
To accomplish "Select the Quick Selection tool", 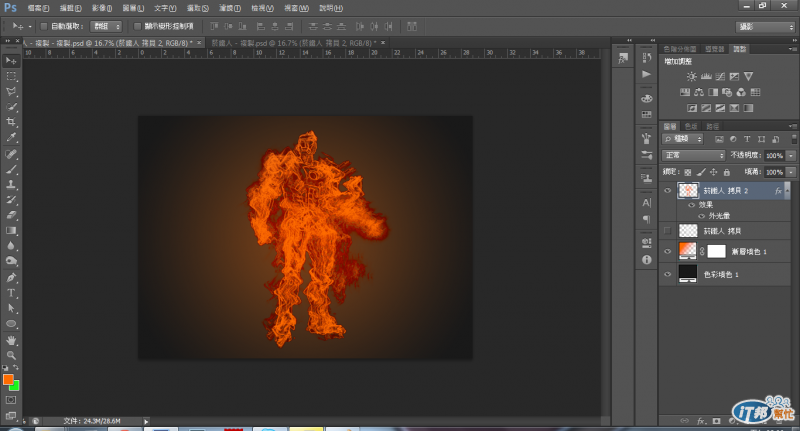I will [x=11, y=107].
